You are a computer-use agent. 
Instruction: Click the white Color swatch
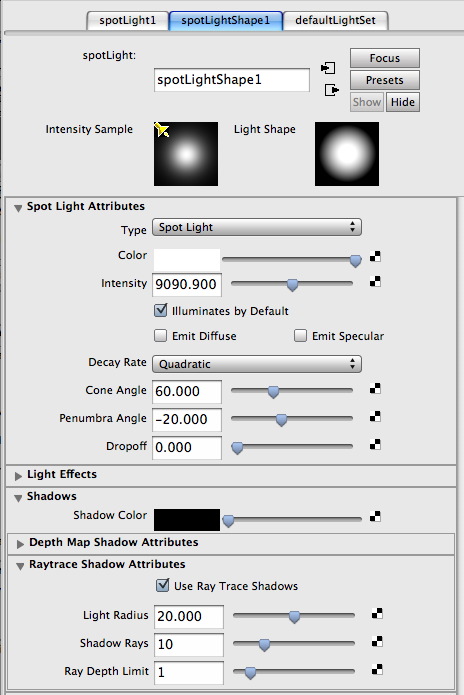[x=187, y=260]
